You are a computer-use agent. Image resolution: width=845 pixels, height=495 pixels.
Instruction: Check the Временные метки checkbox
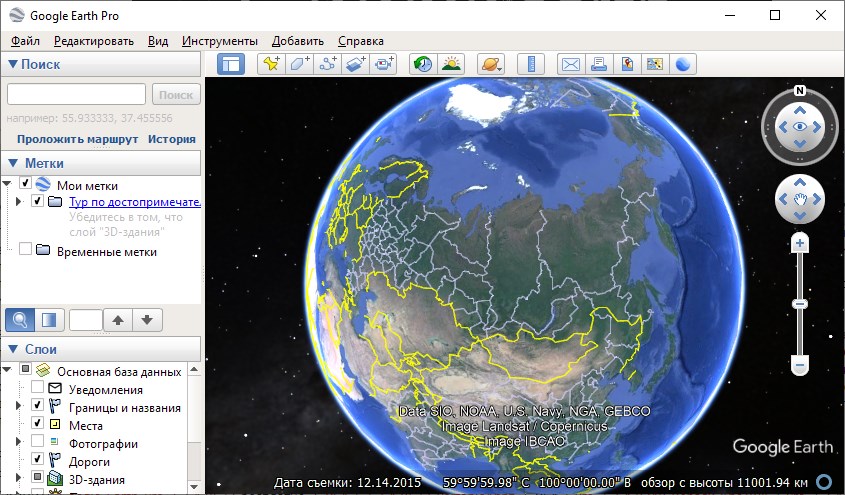pos(25,251)
